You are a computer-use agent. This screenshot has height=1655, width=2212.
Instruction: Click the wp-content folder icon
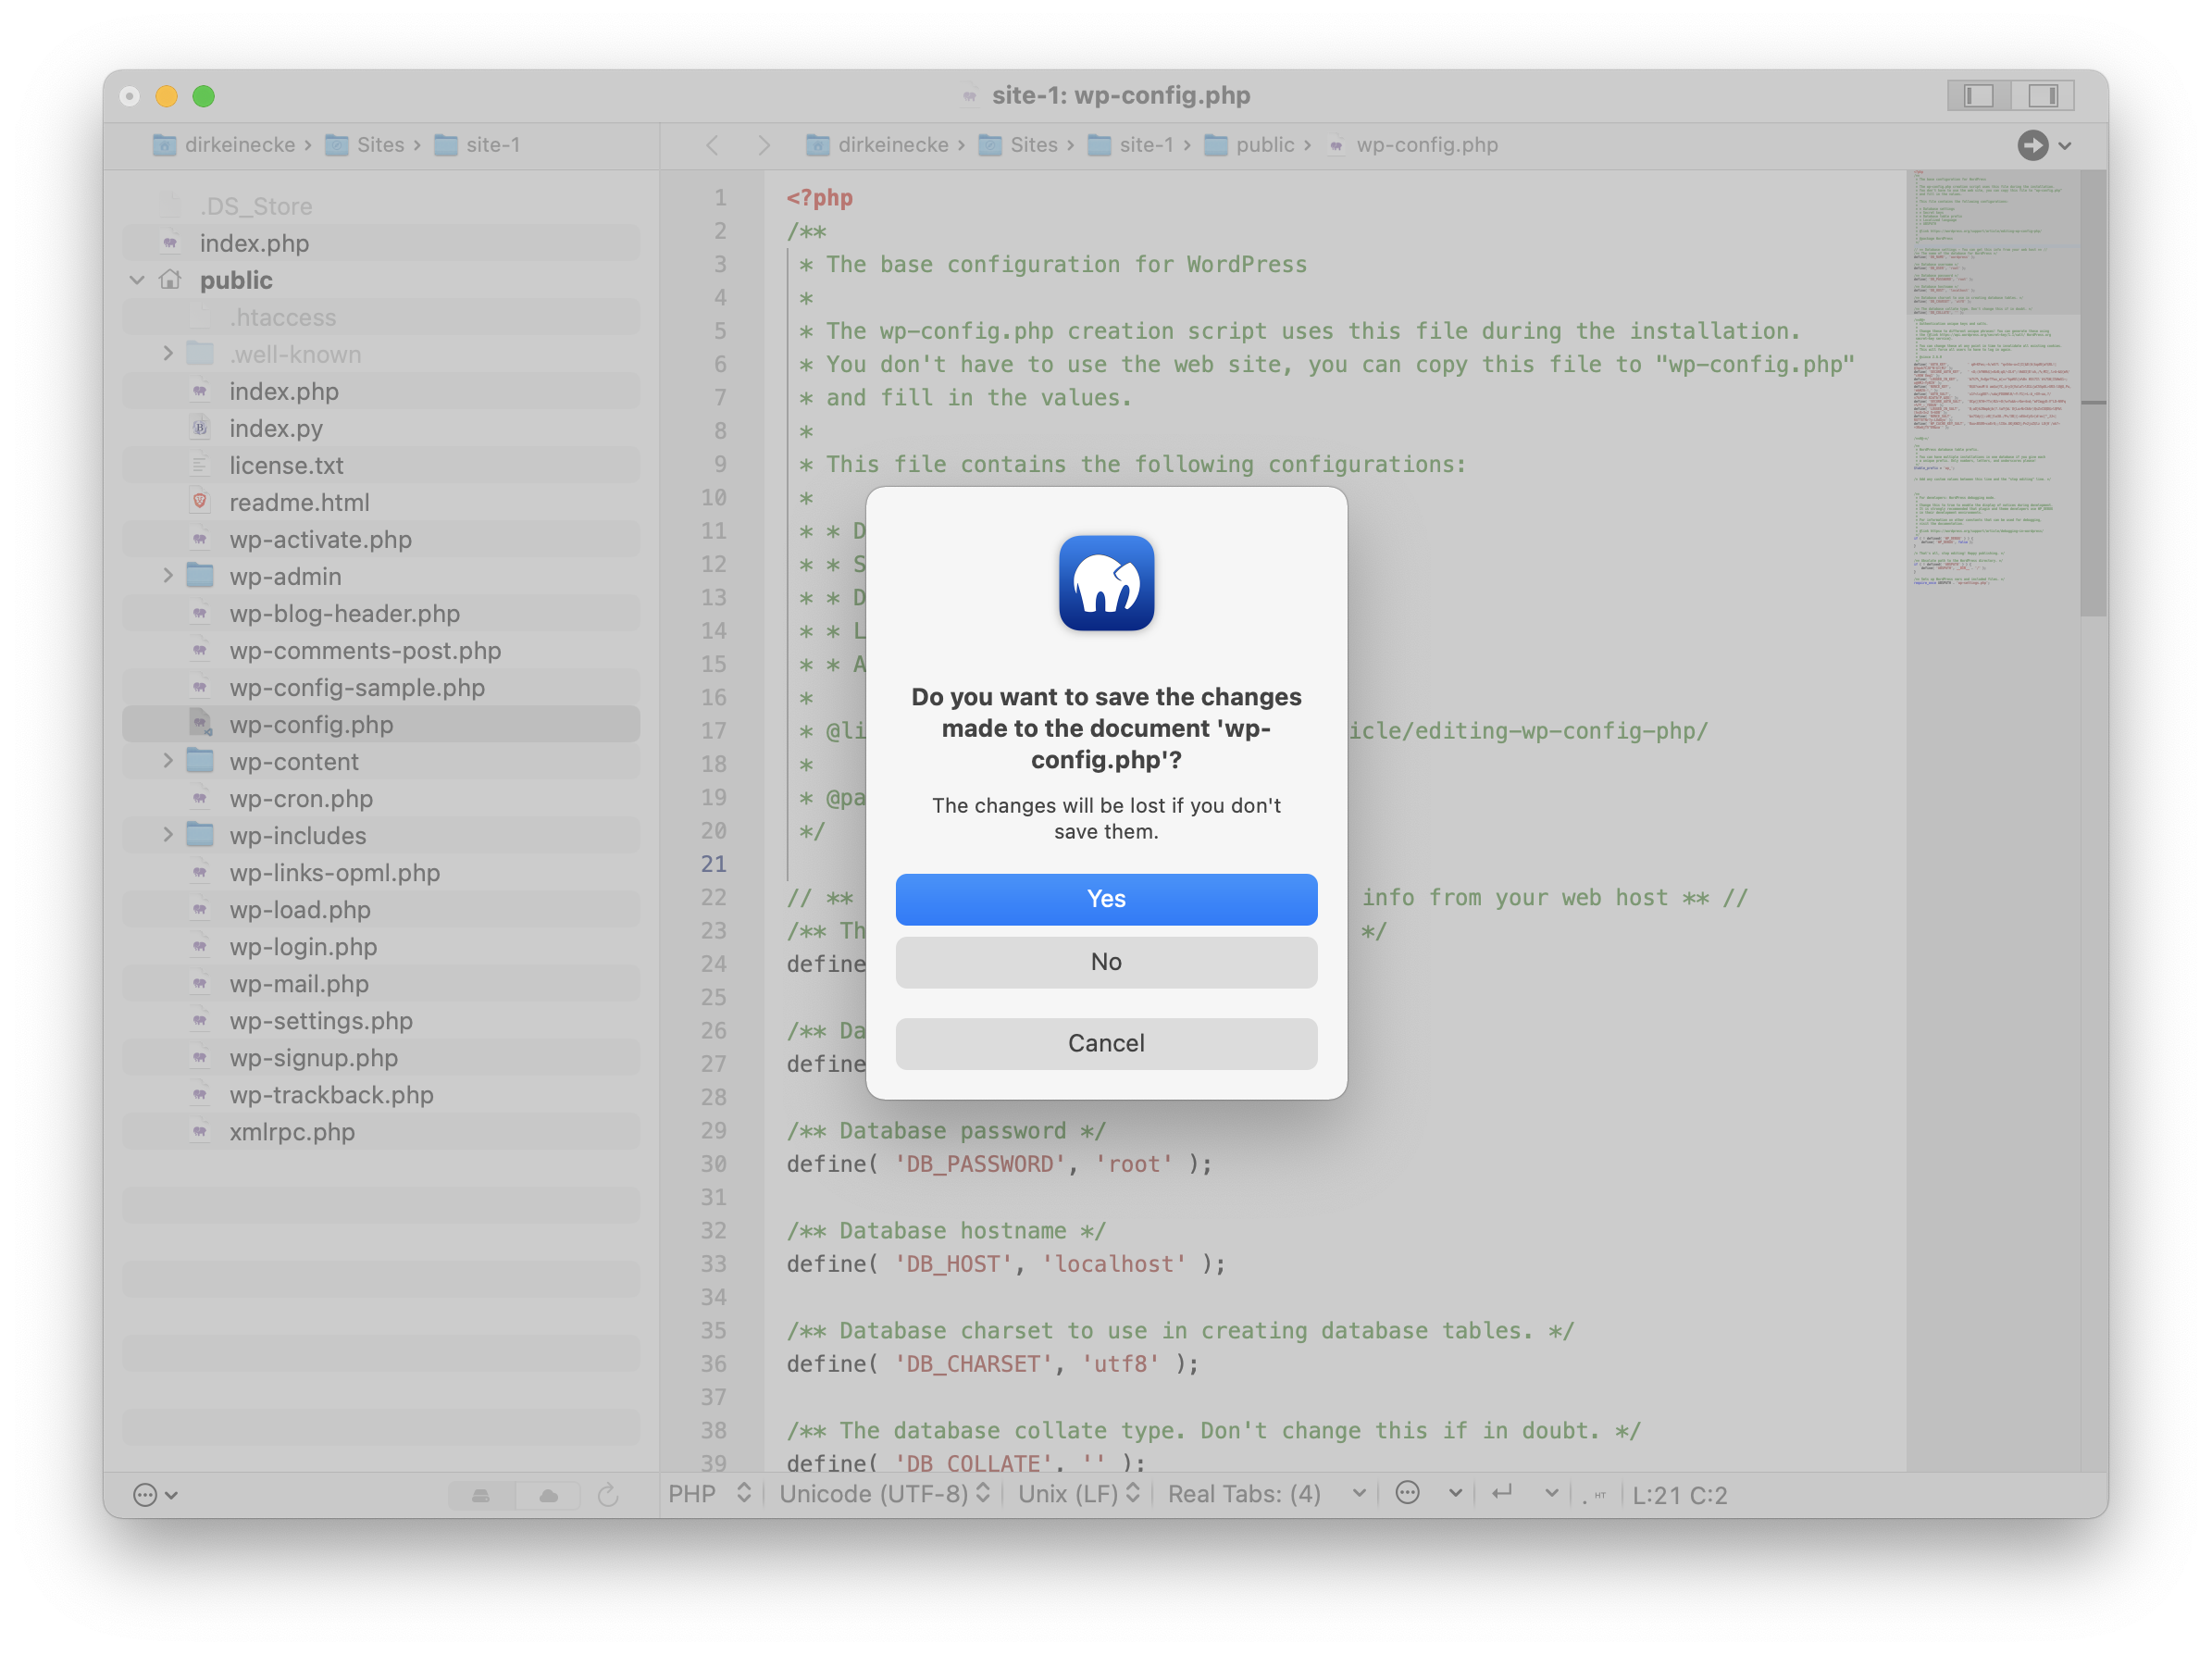click(200, 761)
